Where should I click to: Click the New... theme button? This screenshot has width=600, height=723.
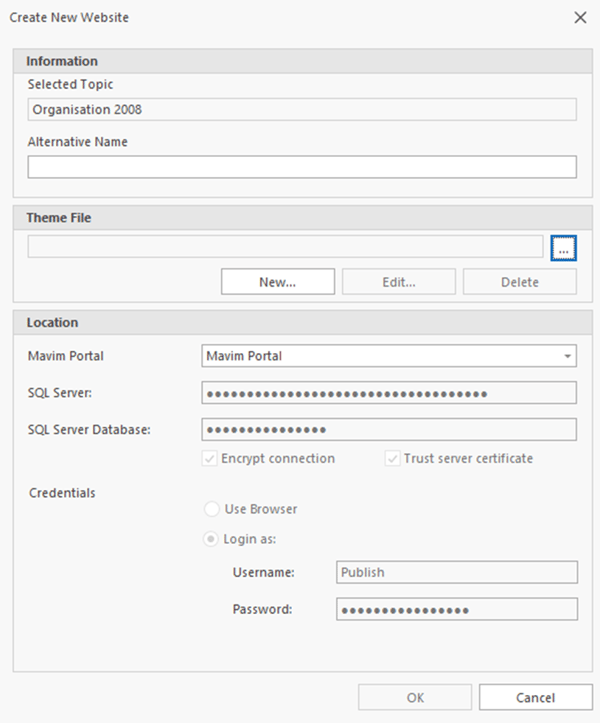tap(277, 282)
